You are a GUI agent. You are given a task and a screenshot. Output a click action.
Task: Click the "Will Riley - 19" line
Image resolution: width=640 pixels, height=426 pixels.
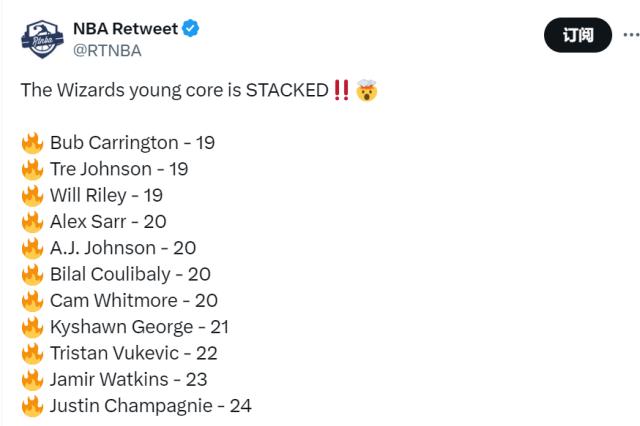pos(106,195)
